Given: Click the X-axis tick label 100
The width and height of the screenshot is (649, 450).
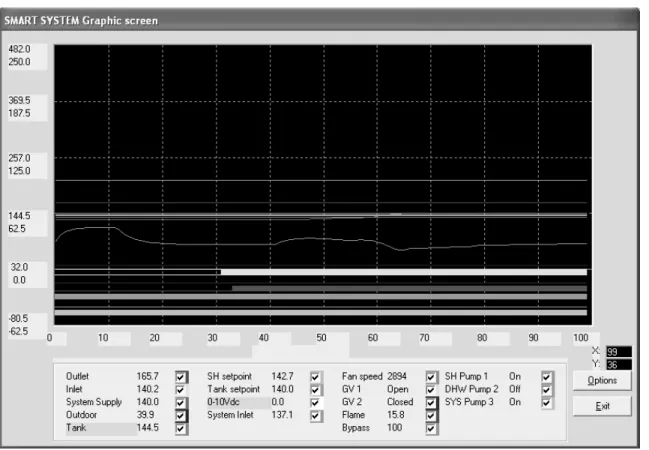Looking at the screenshot, I should [581, 338].
